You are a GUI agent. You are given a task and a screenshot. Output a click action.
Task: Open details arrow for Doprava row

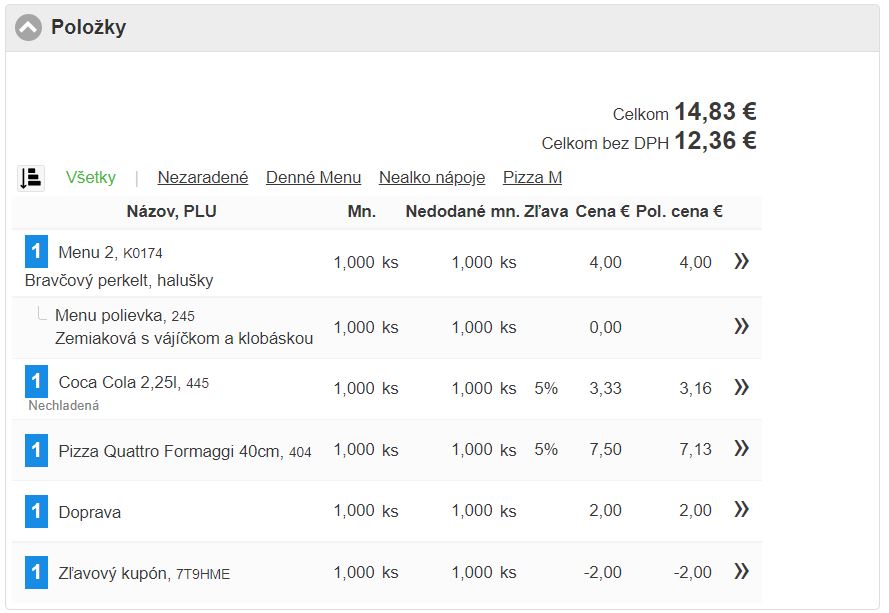pyautogui.click(x=741, y=510)
